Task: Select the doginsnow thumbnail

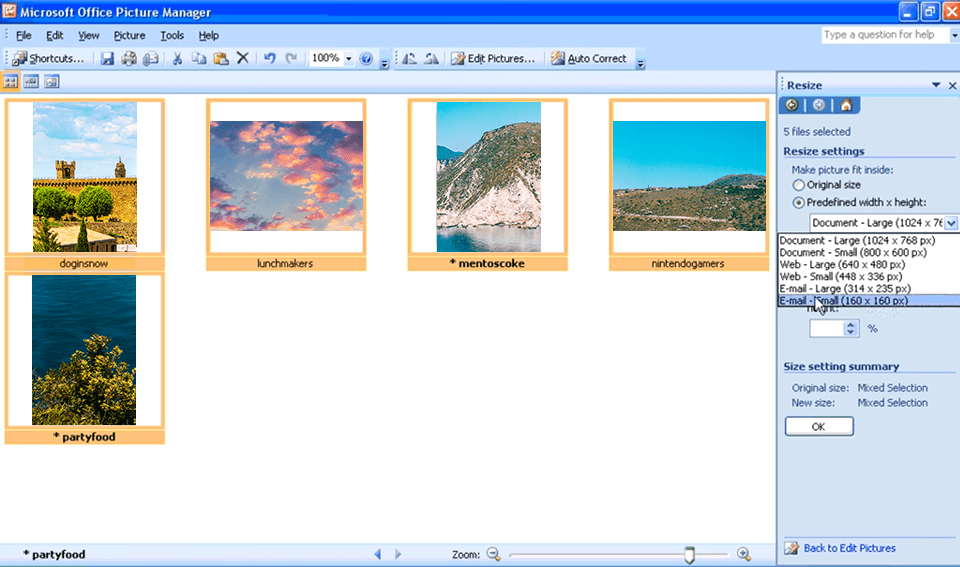Action: click(84, 184)
